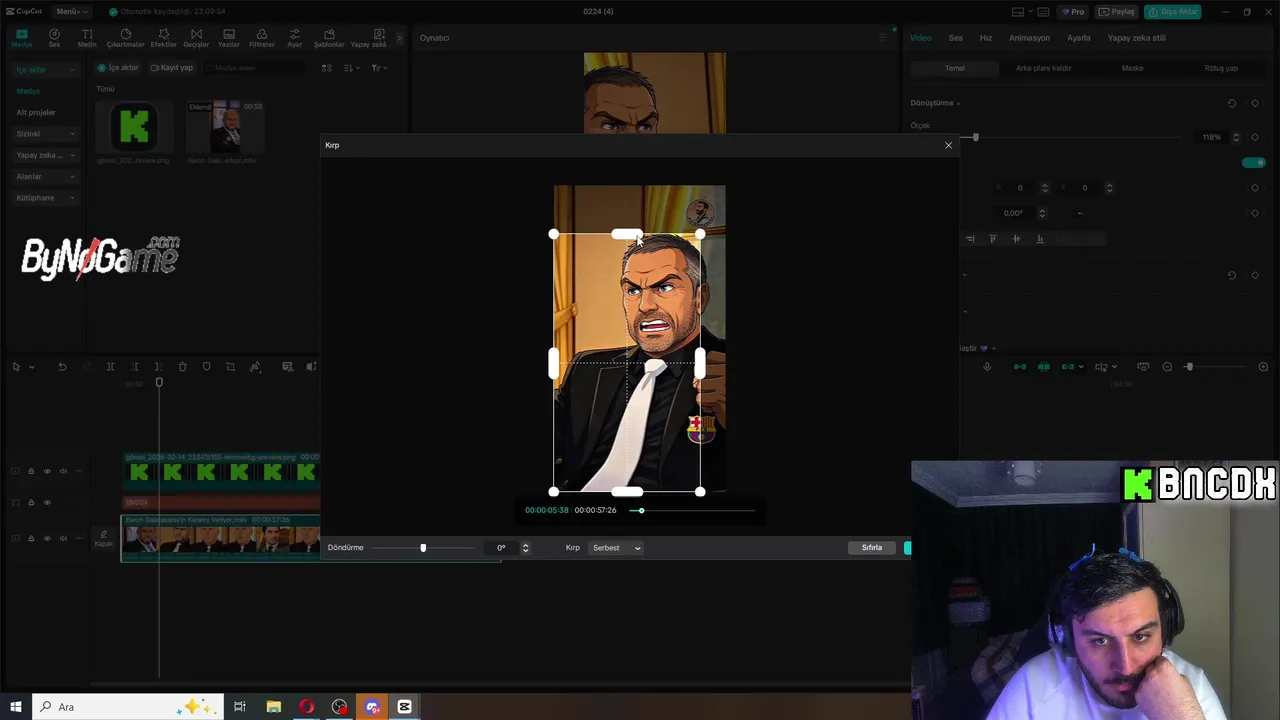The width and height of the screenshot is (1280, 720).
Task: Lock the main video track
Action: (31, 538)
